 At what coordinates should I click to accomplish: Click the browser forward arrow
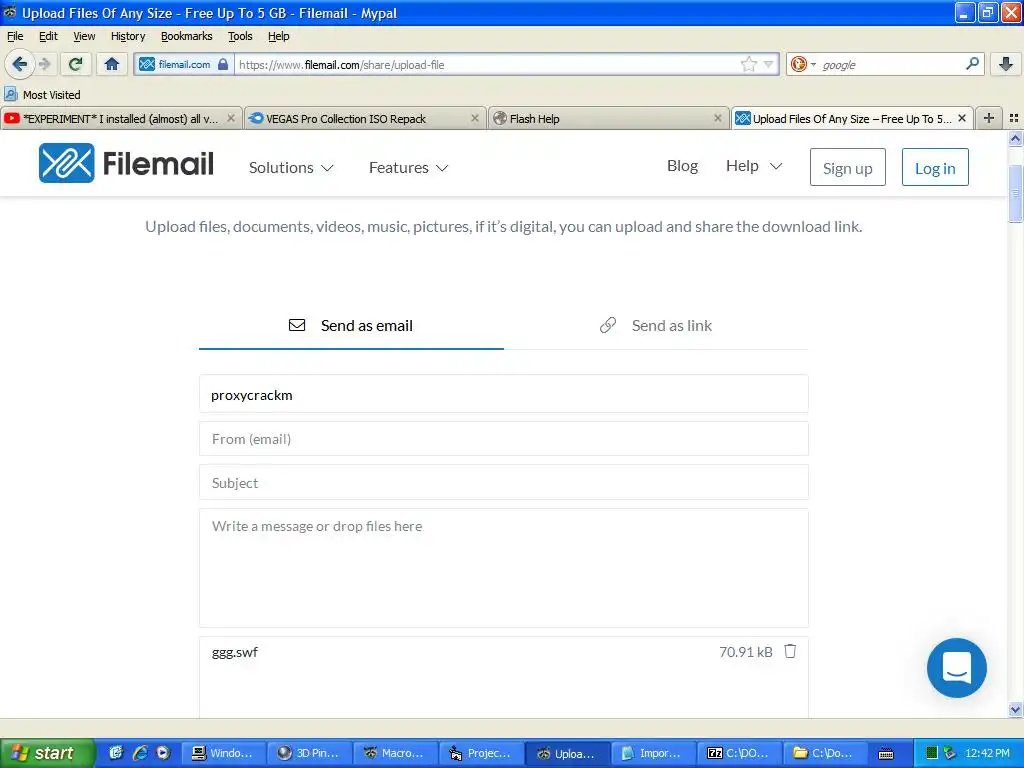click(x=44, y=64)
